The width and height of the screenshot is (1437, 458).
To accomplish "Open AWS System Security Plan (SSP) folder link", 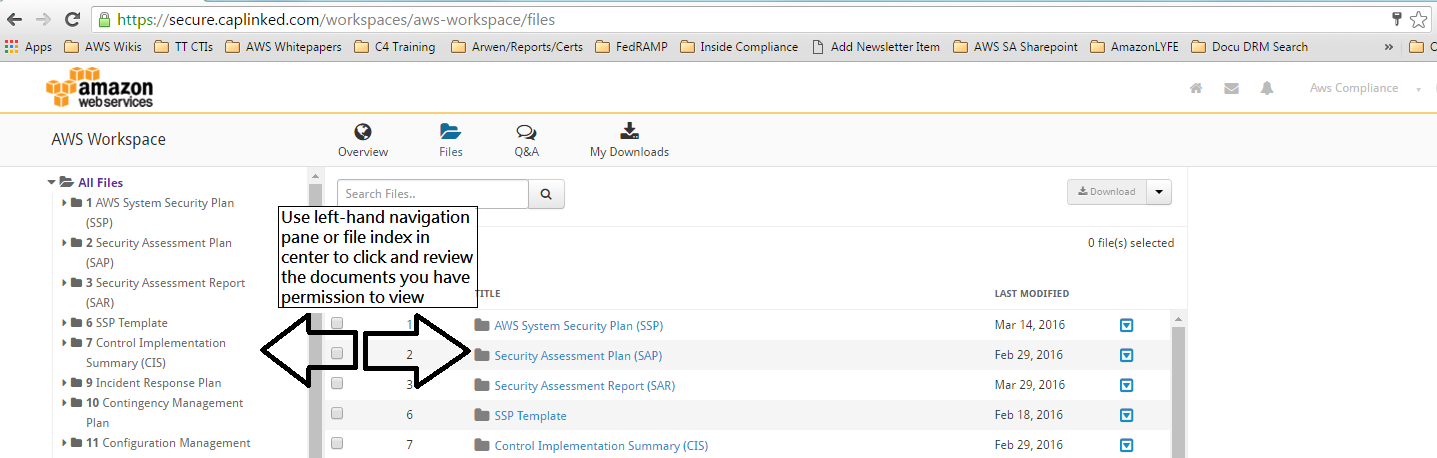I will pos(579,326).
